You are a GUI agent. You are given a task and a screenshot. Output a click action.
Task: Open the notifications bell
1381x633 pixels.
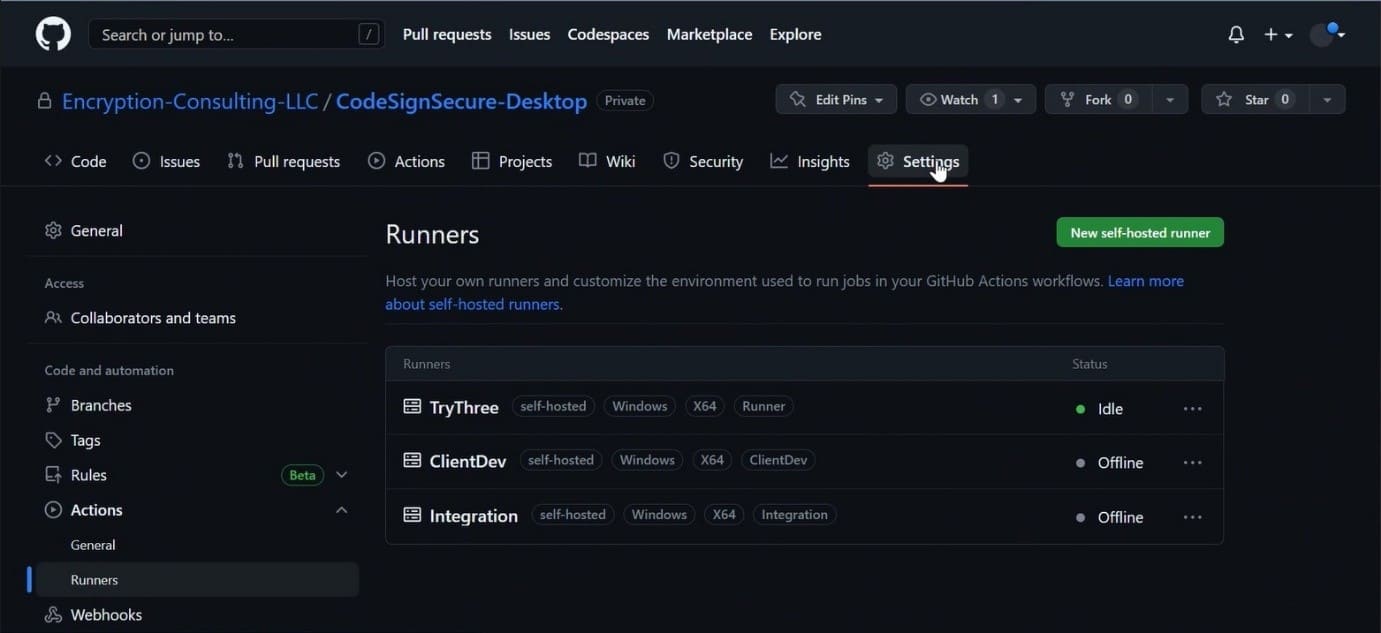pyautogui.click(x=1236, y=34)
